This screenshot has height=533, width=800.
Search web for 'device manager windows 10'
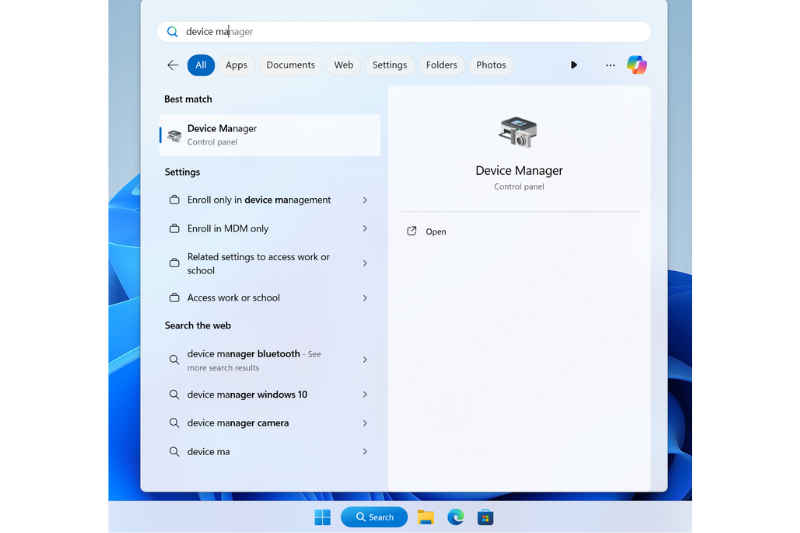click(x=247, y=395)
